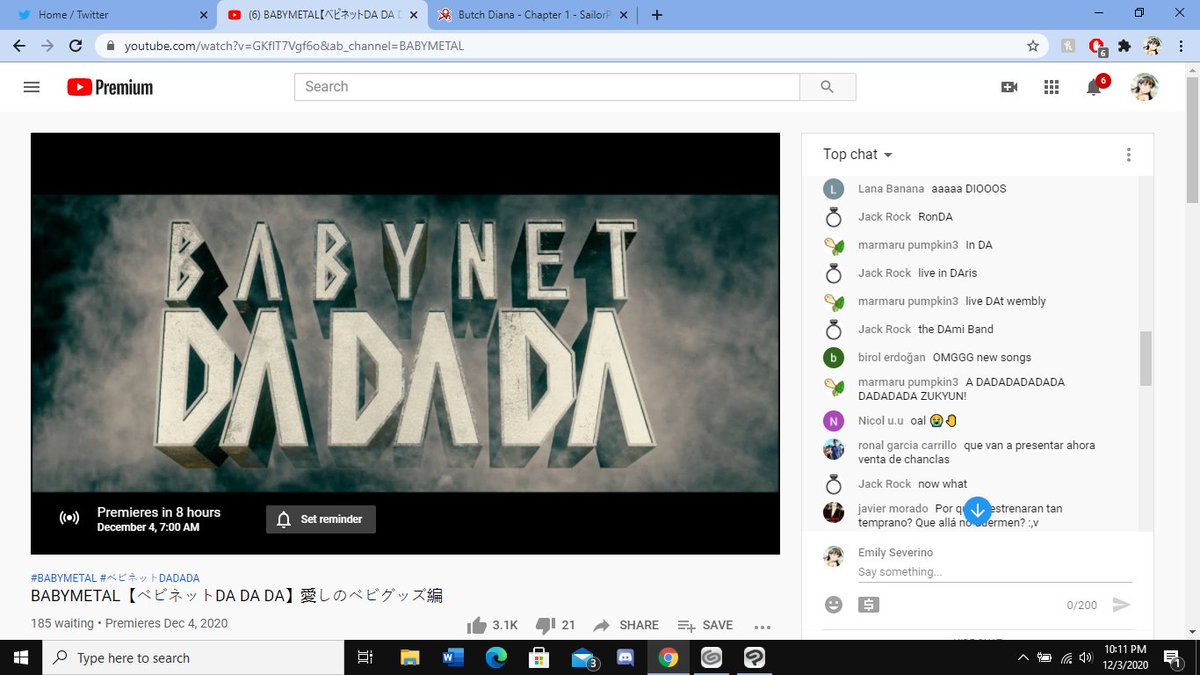Open the create video camera icon
Viewport: 1200px width, 675px height.
point(1009,87)
